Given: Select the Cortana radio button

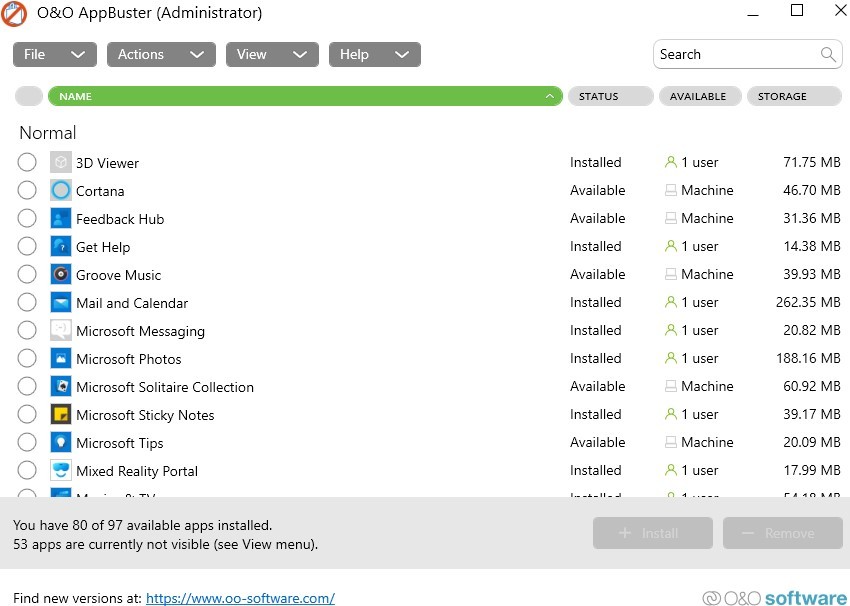Looking at the screenshot, I should click(x=27, y=190).
